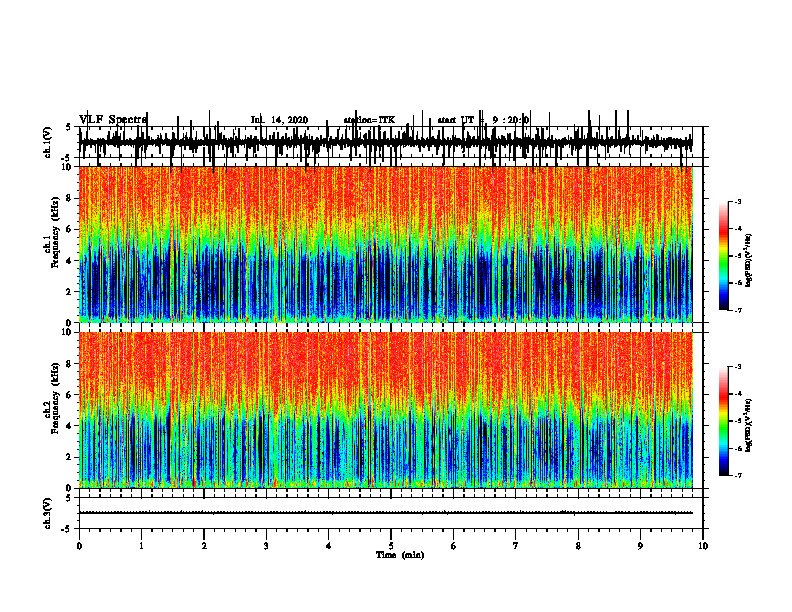Click the ch.3 flat voltage trace panel
The height and width of the screenshot is (612, 792).
[x=390, y=513]
